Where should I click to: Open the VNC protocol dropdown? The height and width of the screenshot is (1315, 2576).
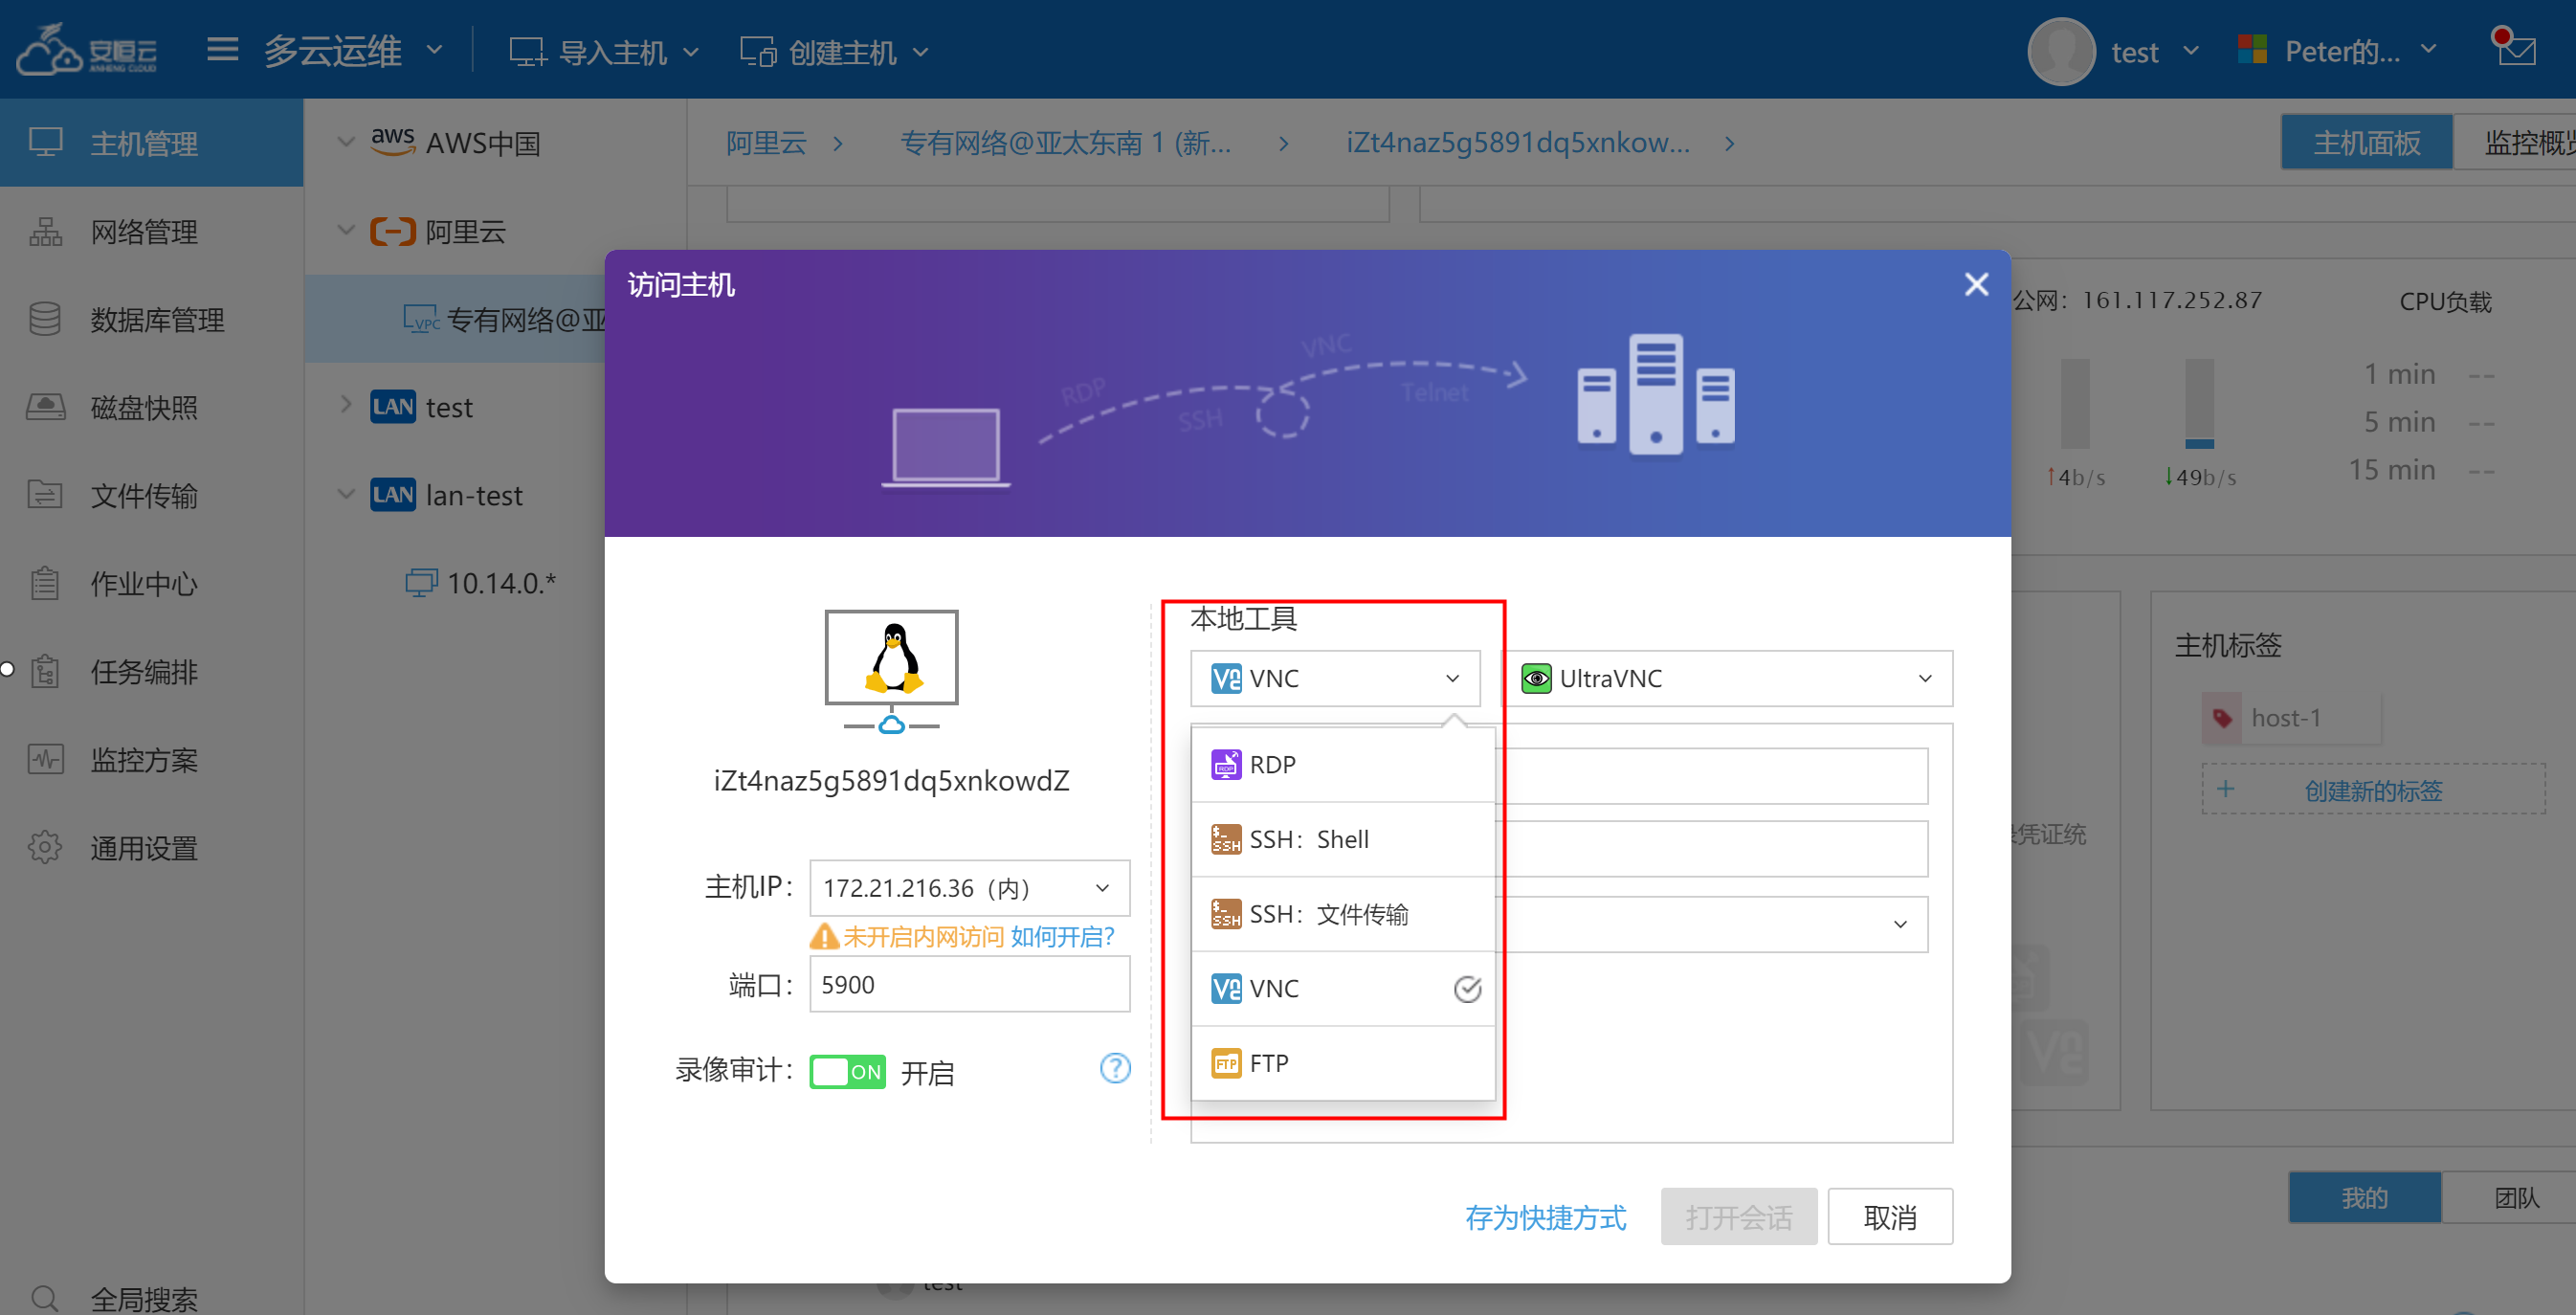pyautogui.click(x=1335, y=679)
